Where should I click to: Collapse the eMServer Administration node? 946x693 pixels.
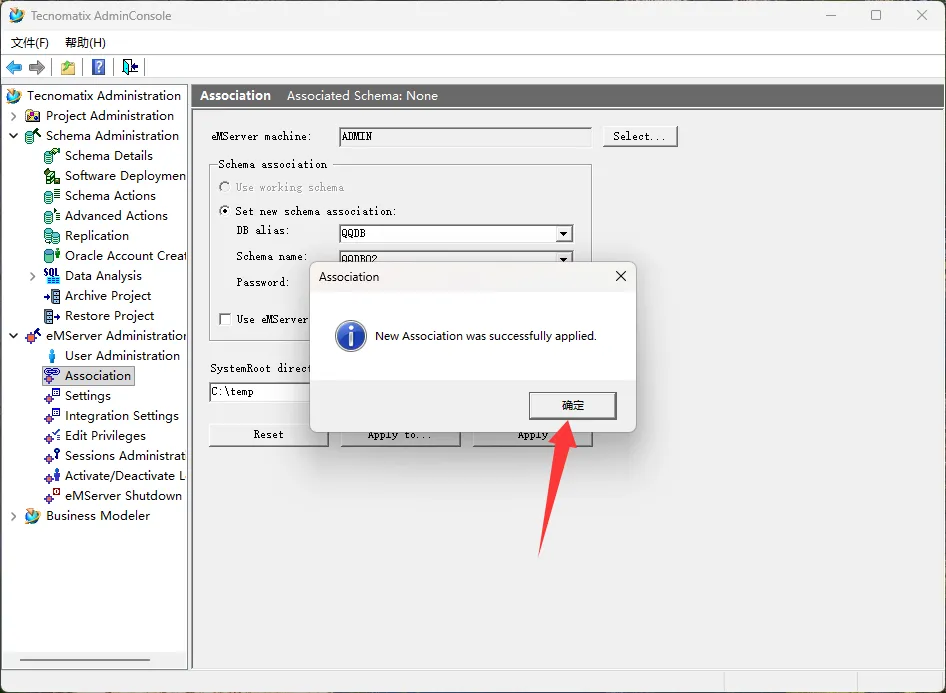point(13,336)
